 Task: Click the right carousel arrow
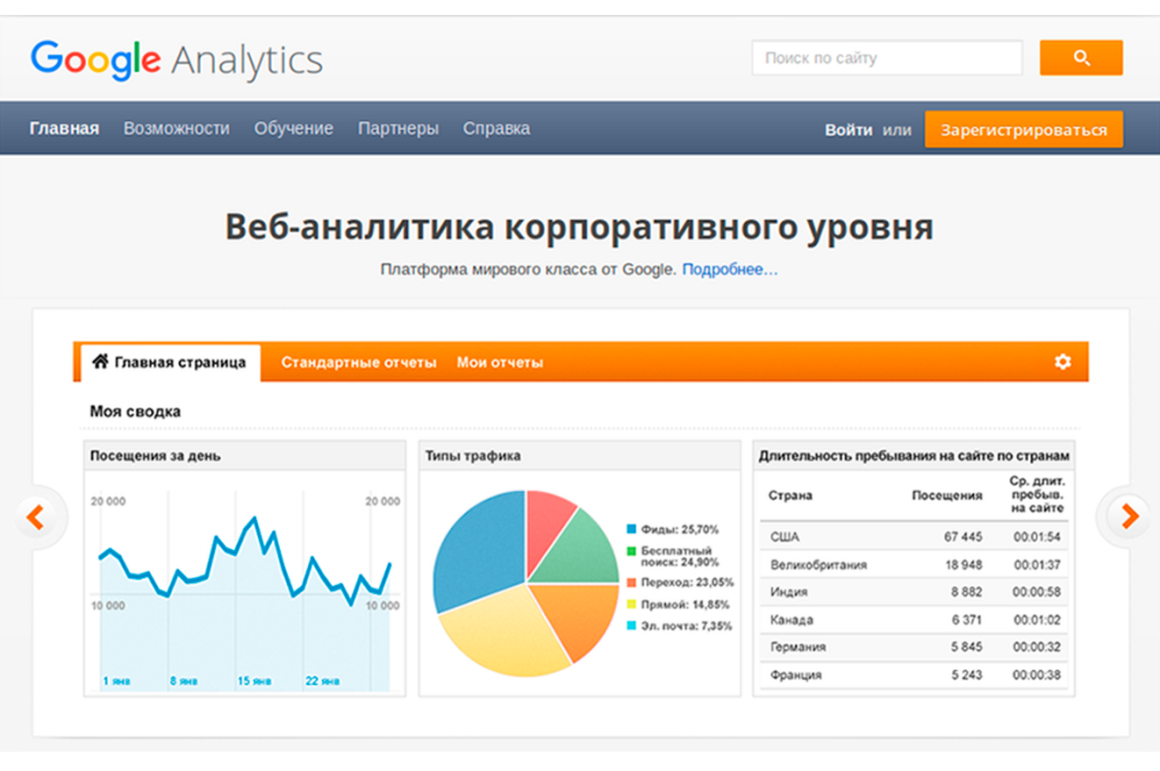pyautogui.click(x=1129, y=516)
